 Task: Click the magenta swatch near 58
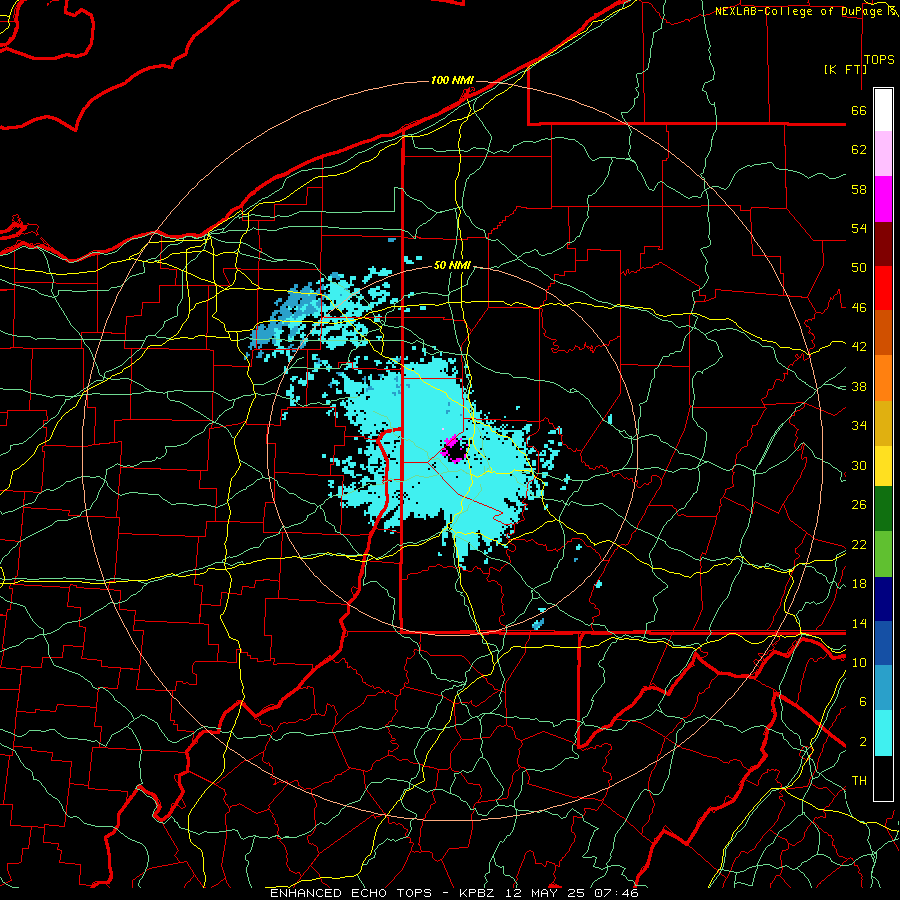click(883, 199)
